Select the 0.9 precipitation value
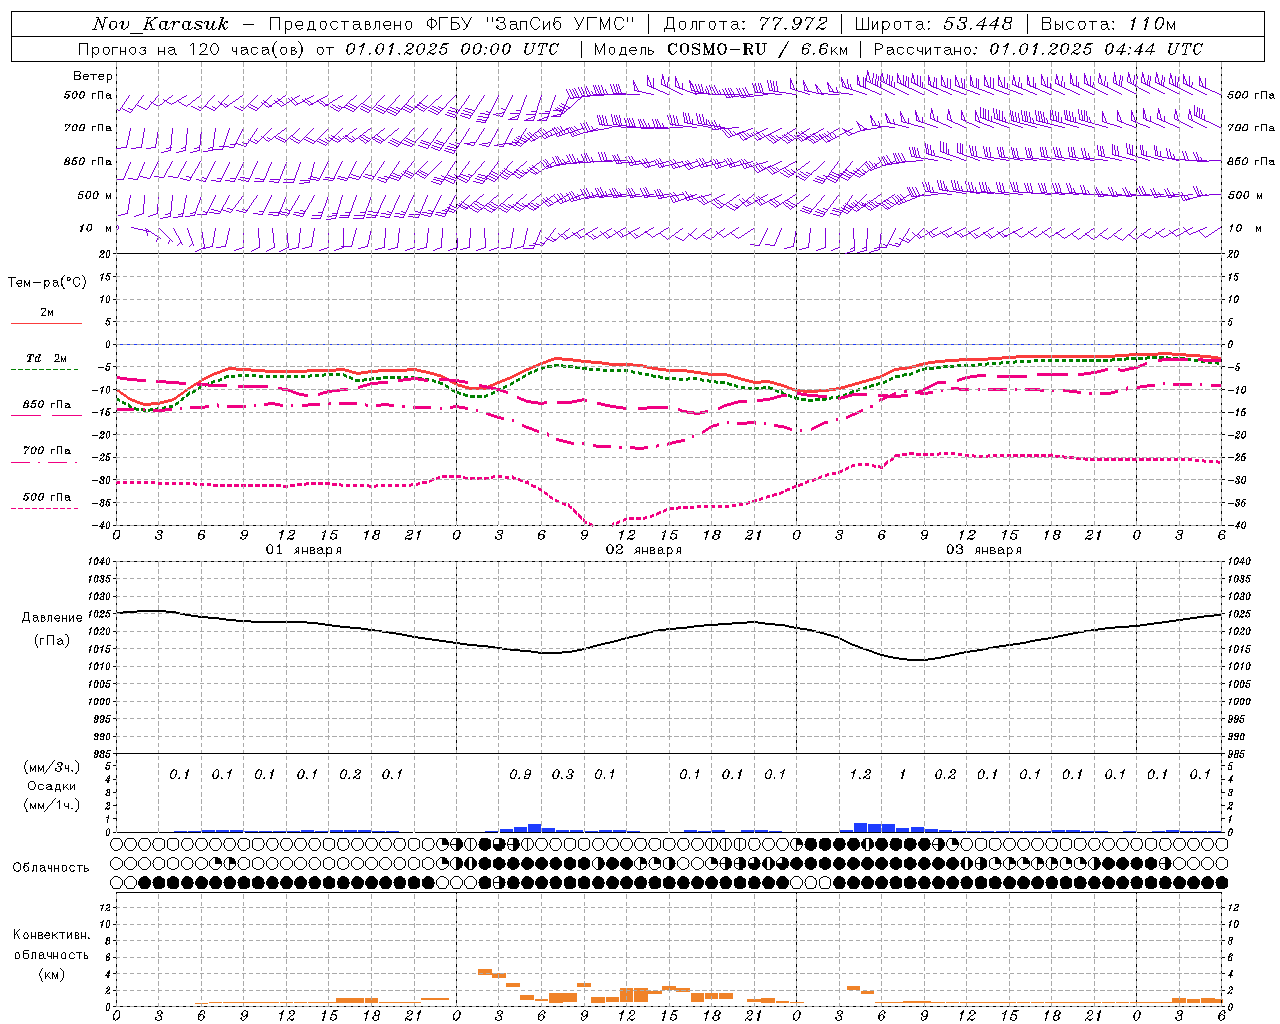 click(x=520, y=774)
